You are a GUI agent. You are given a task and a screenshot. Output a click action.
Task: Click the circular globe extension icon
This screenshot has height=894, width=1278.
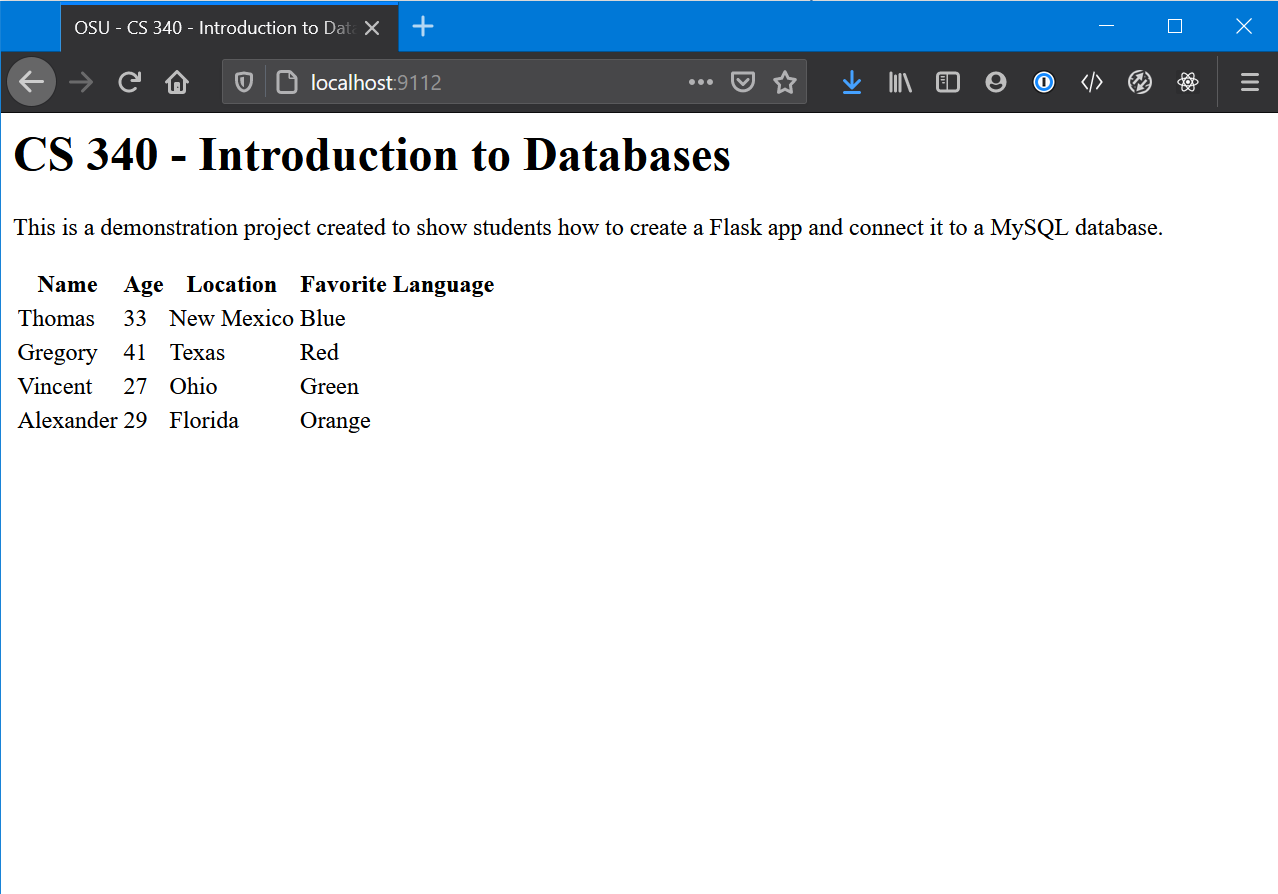[x=1140, y=82]
